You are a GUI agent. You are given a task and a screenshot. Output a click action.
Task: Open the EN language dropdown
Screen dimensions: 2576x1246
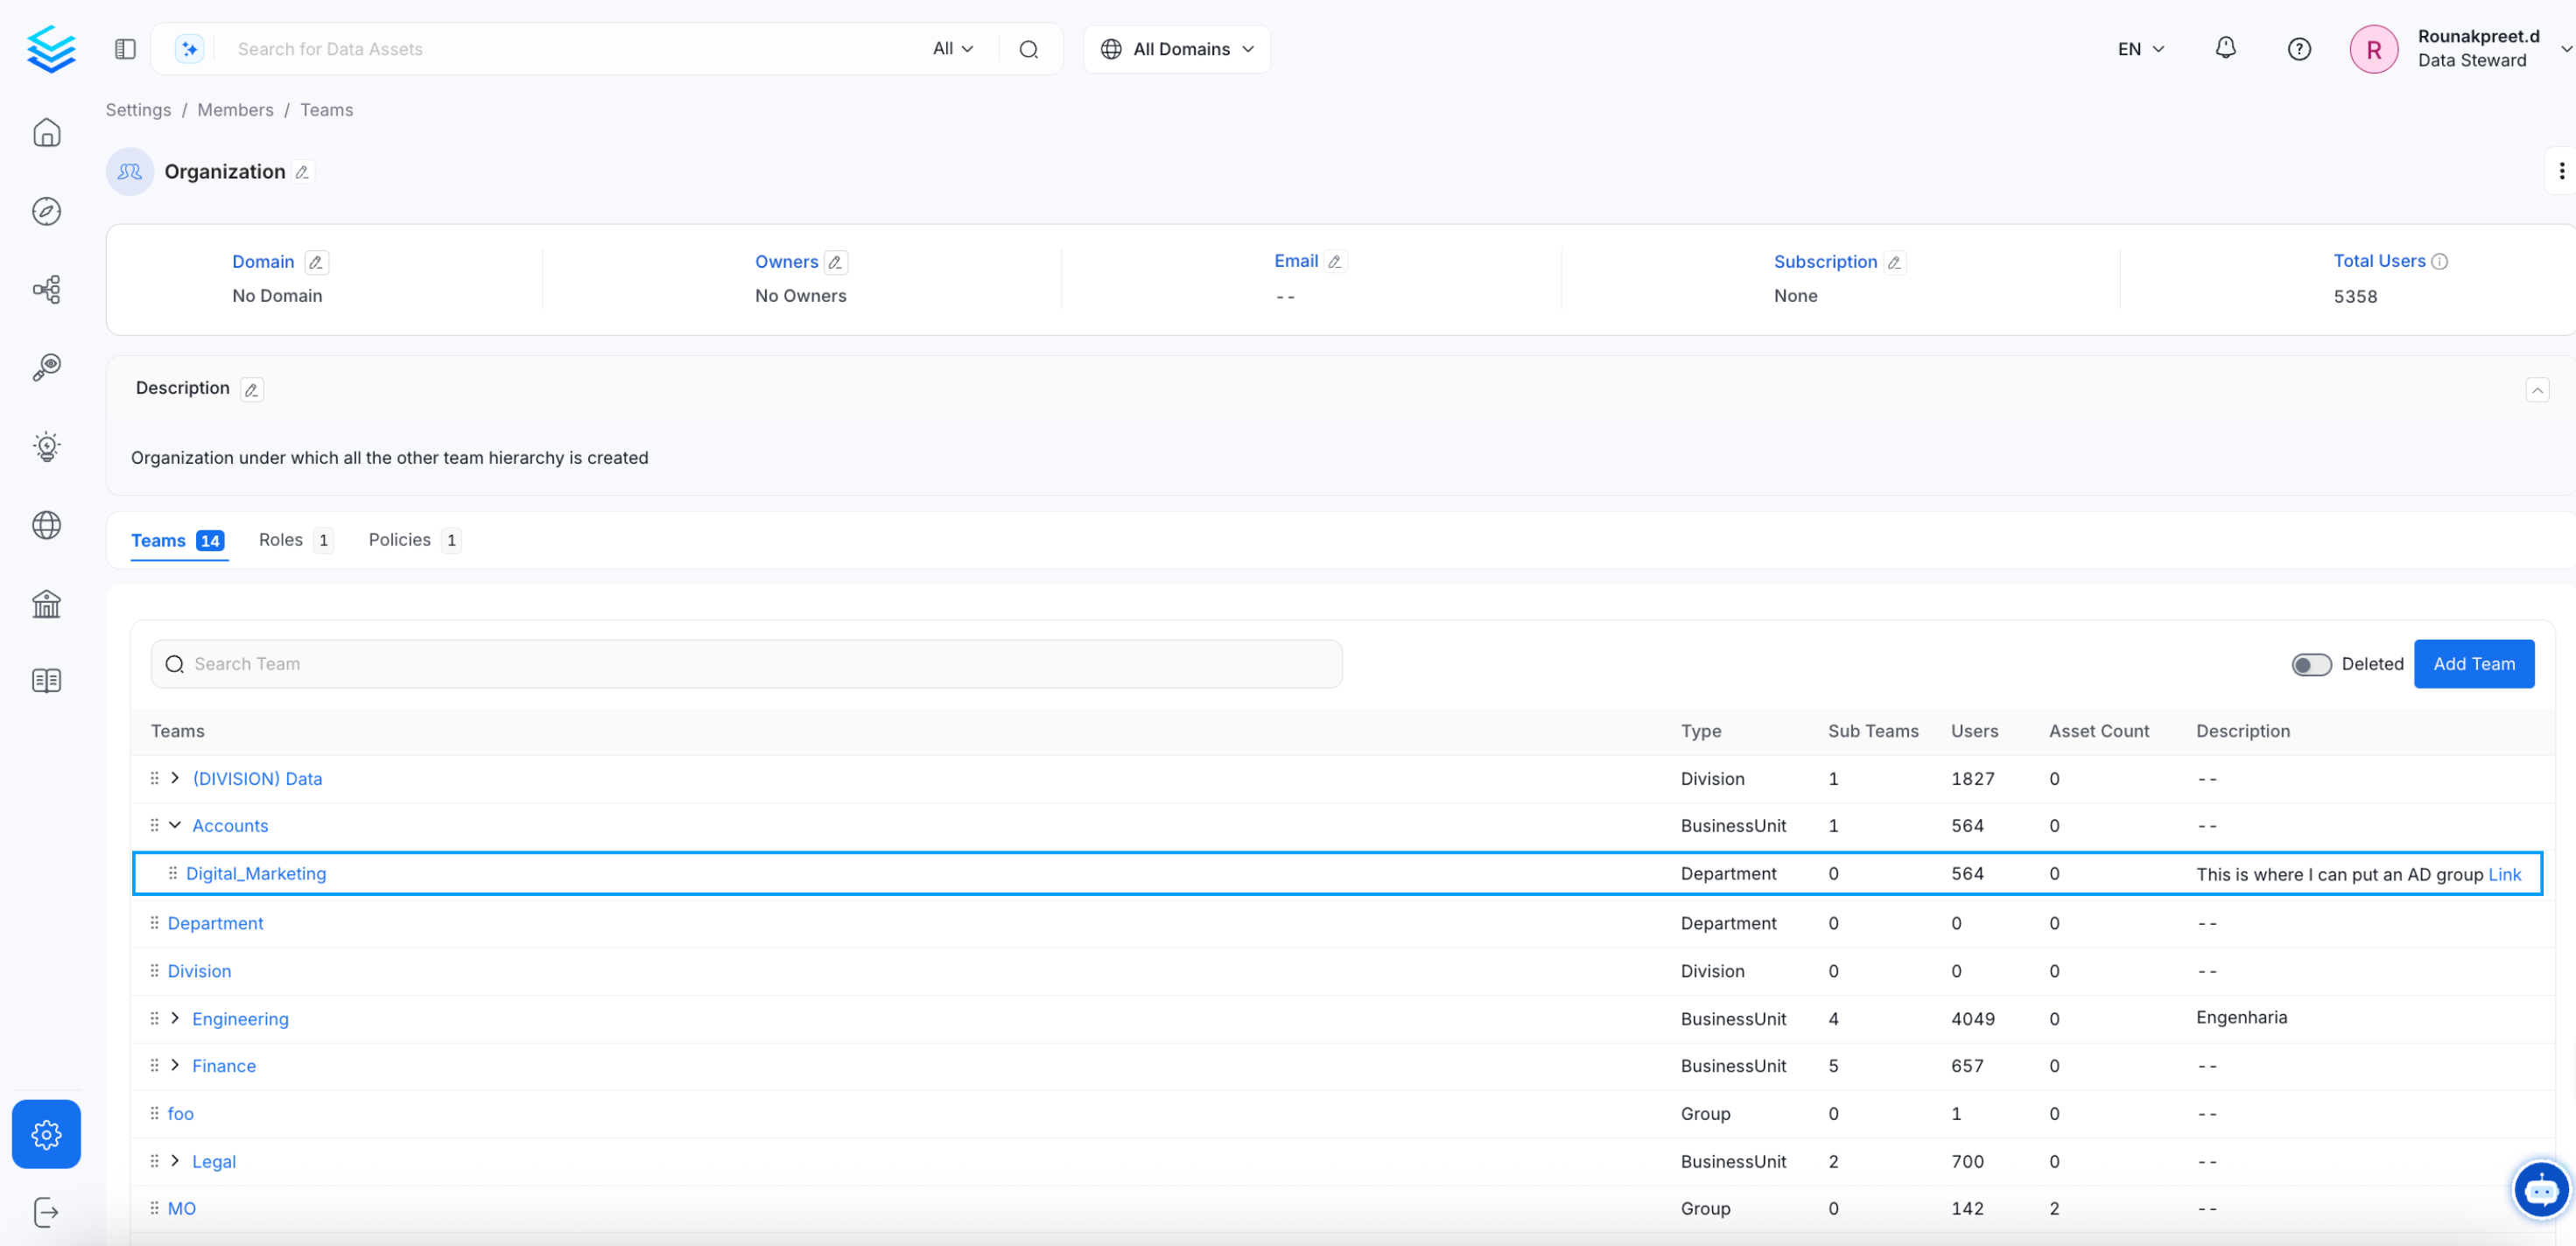(x=2140, y=48)
